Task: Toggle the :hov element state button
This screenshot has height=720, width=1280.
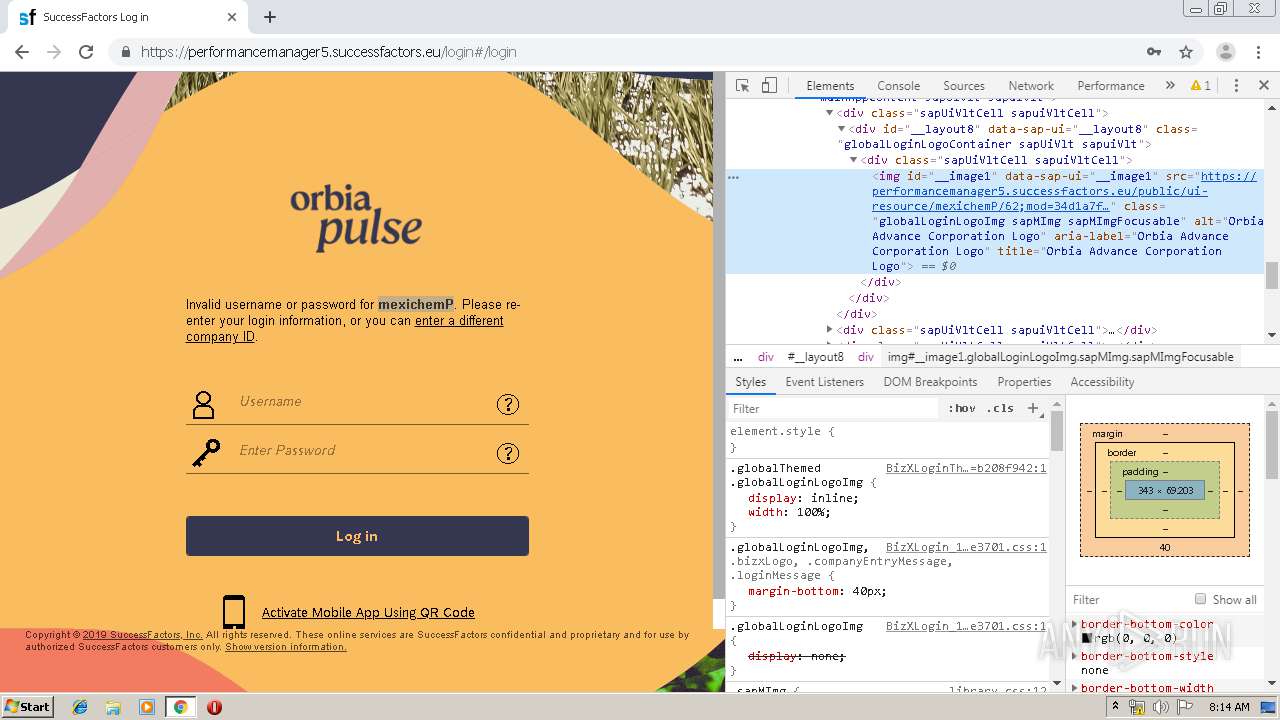Action: coord(962,409)
